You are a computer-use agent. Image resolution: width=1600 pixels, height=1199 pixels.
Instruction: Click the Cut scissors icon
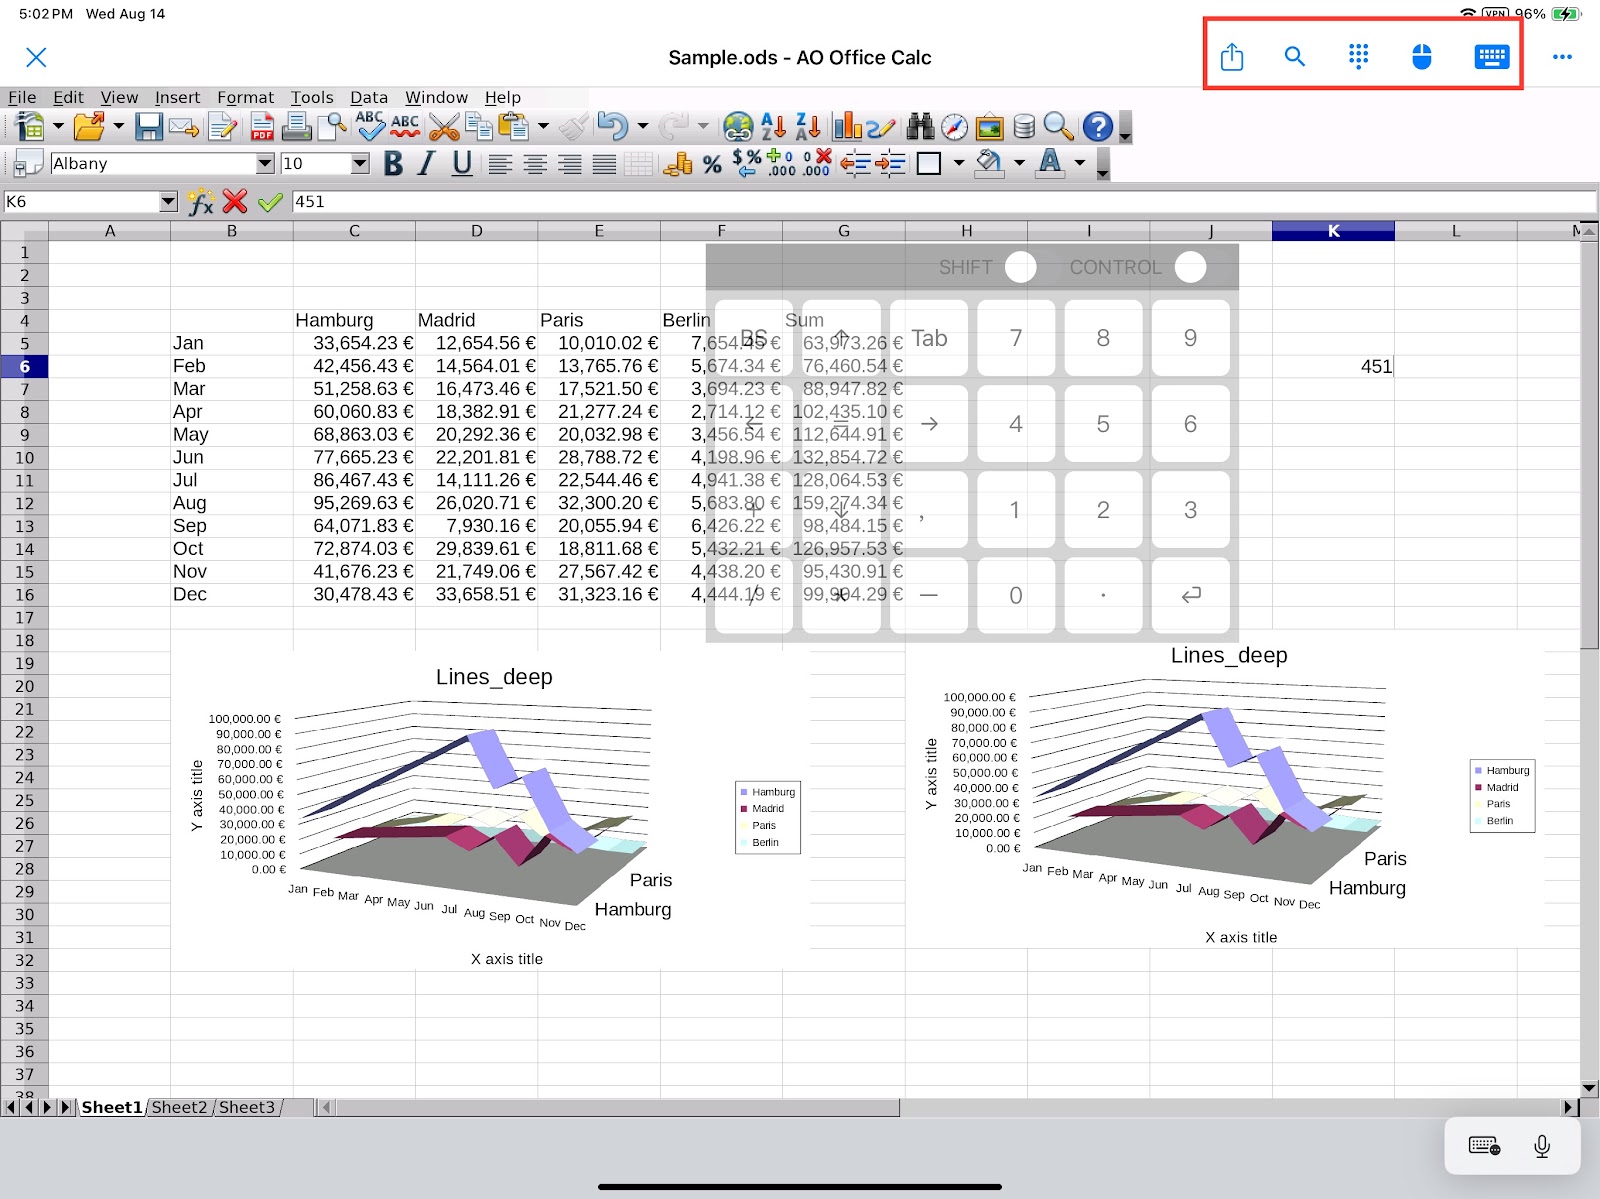443,127
